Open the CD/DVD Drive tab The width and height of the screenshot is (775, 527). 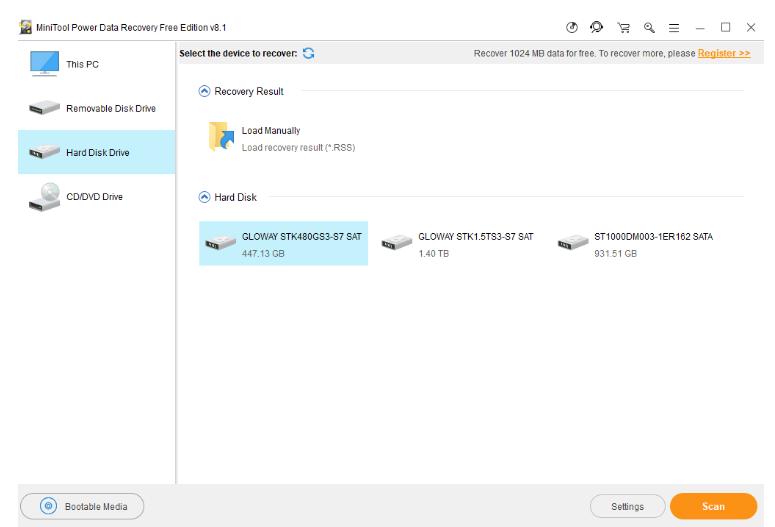point(97,197)
